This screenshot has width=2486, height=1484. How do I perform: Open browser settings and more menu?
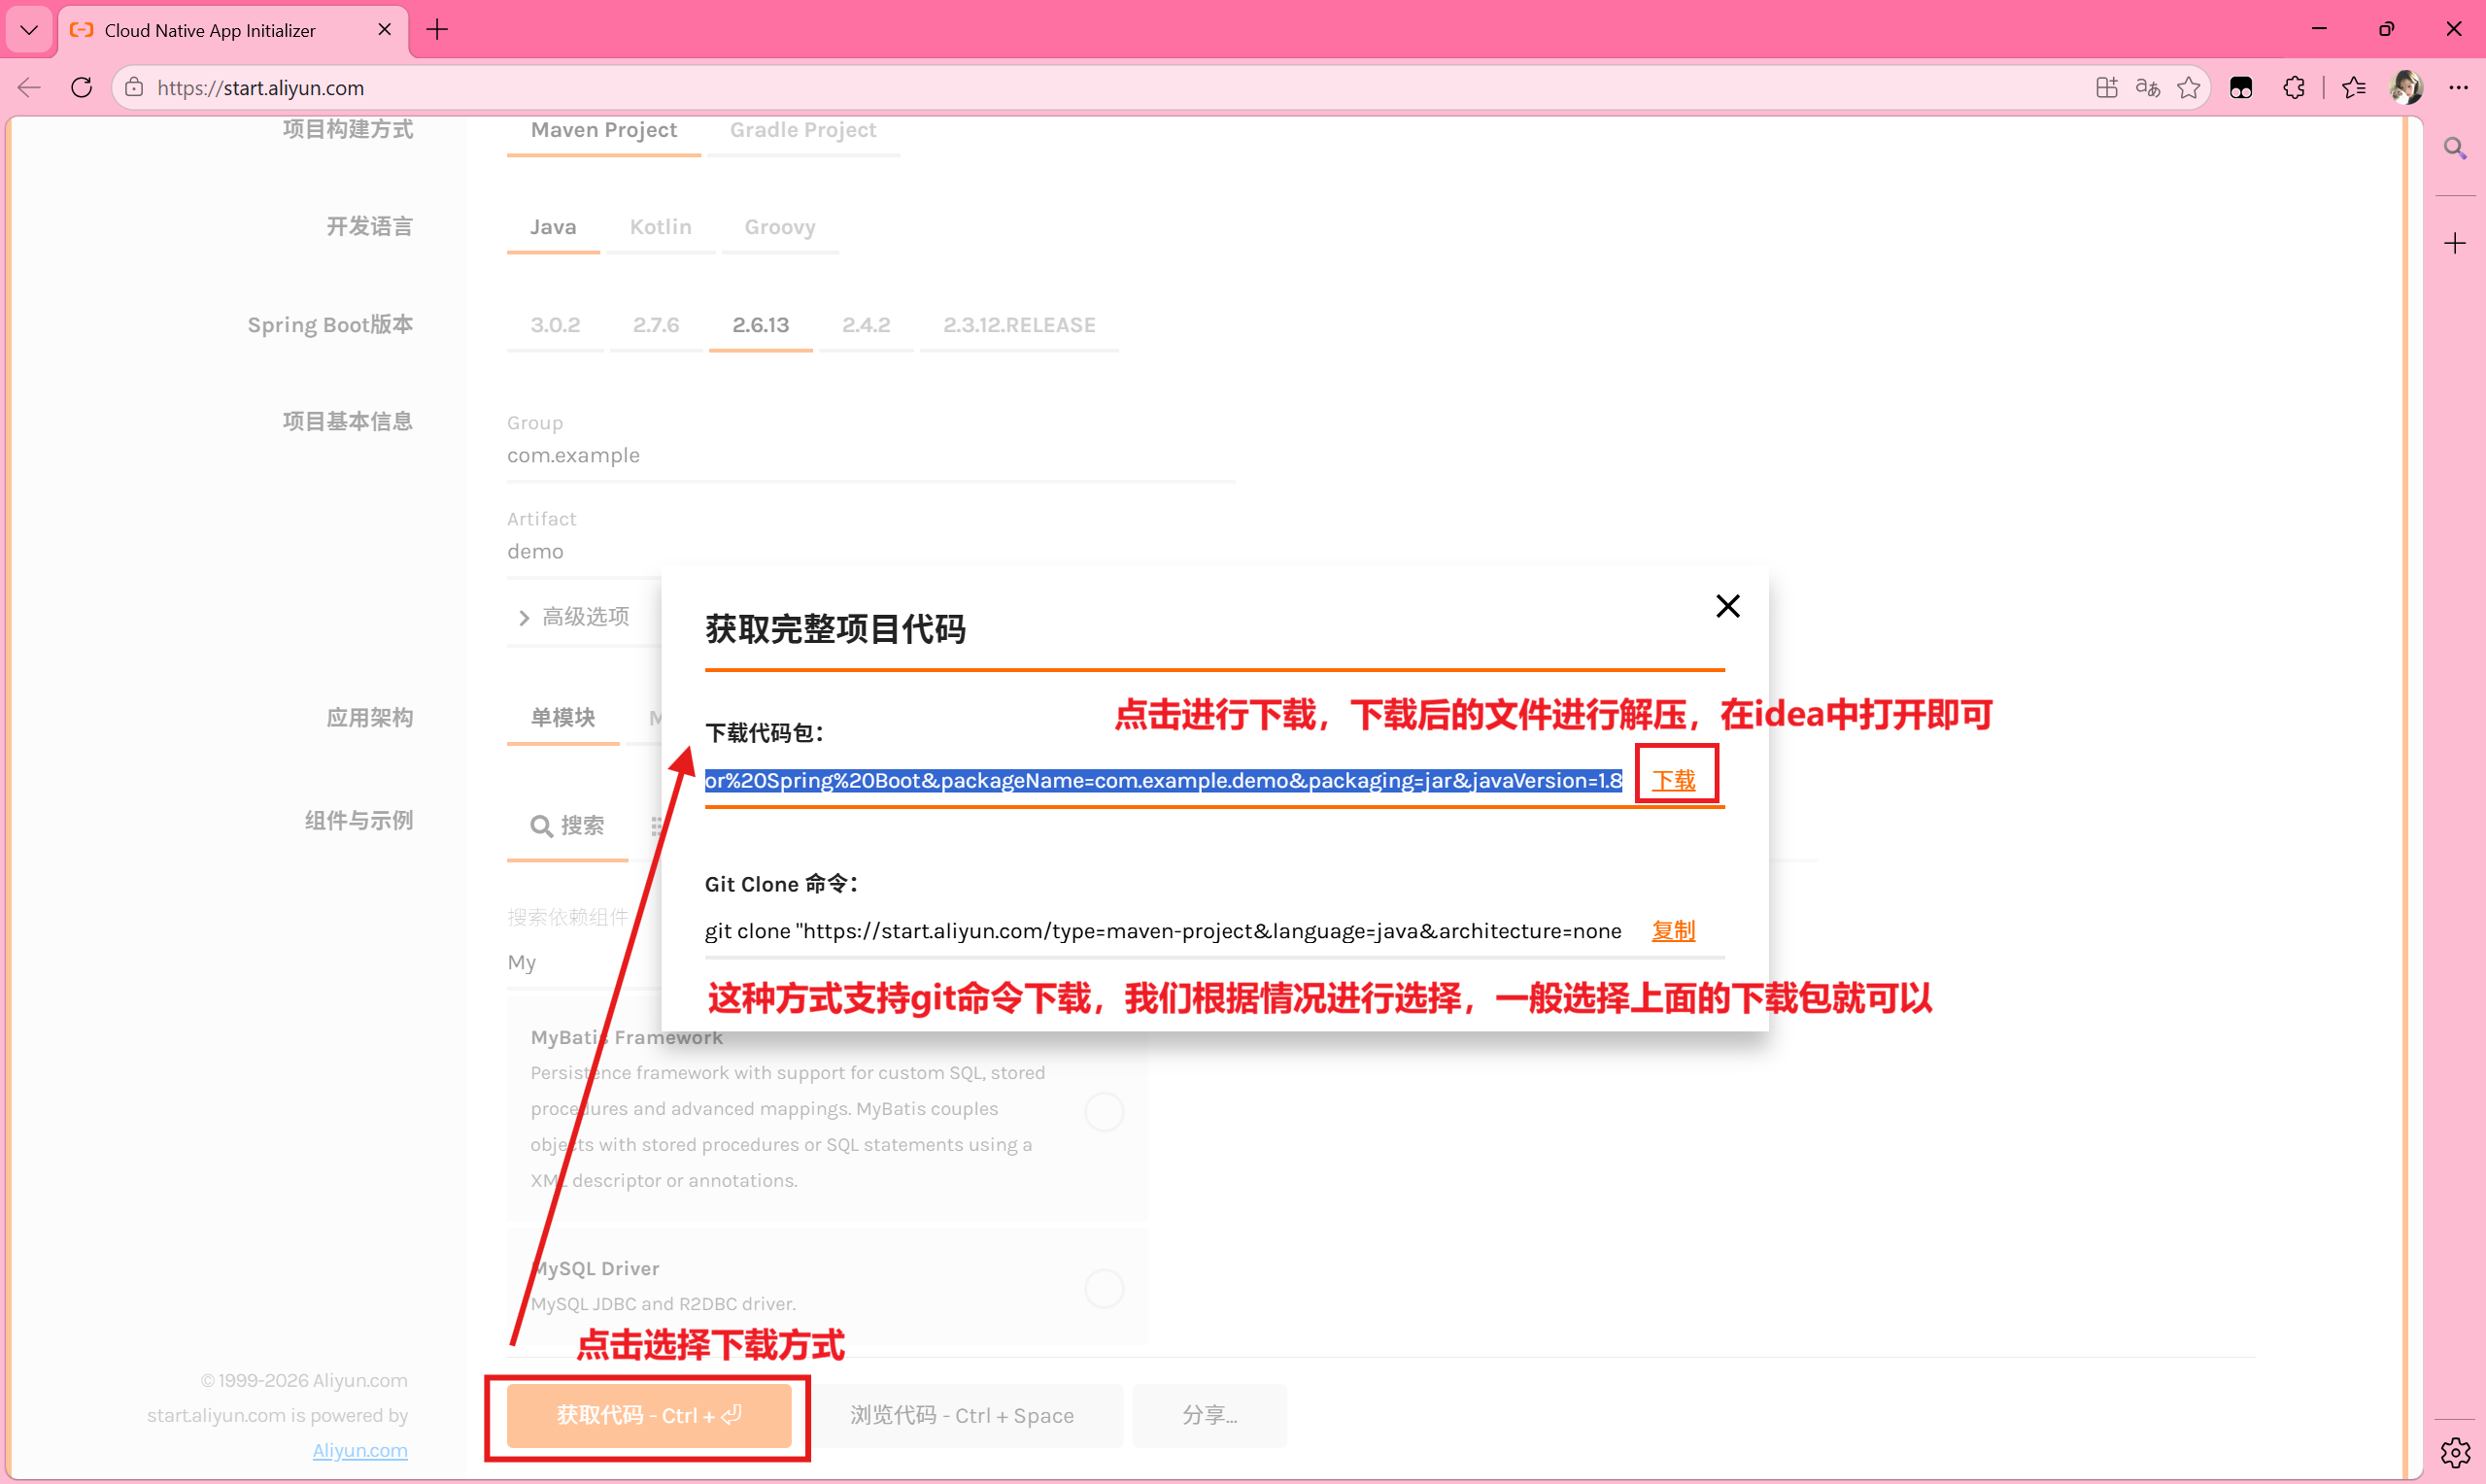(2459, 88)
